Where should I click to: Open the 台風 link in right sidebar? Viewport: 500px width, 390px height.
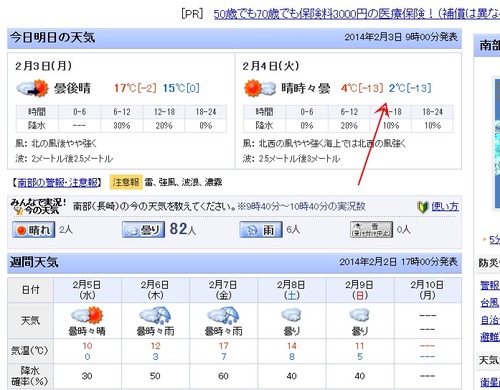[490, 303]
